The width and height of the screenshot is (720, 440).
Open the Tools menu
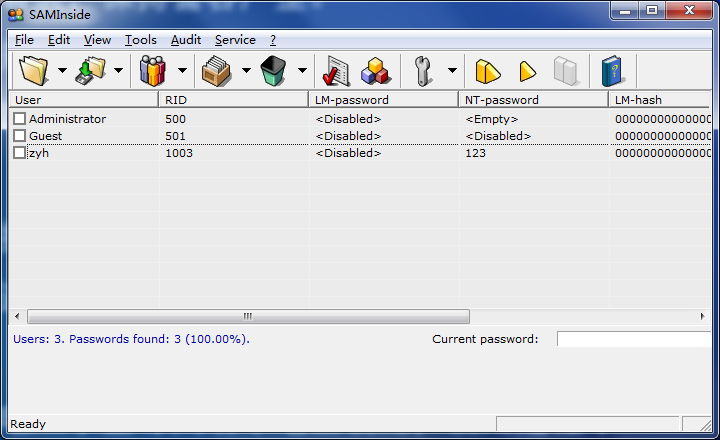tap(141, 40)
